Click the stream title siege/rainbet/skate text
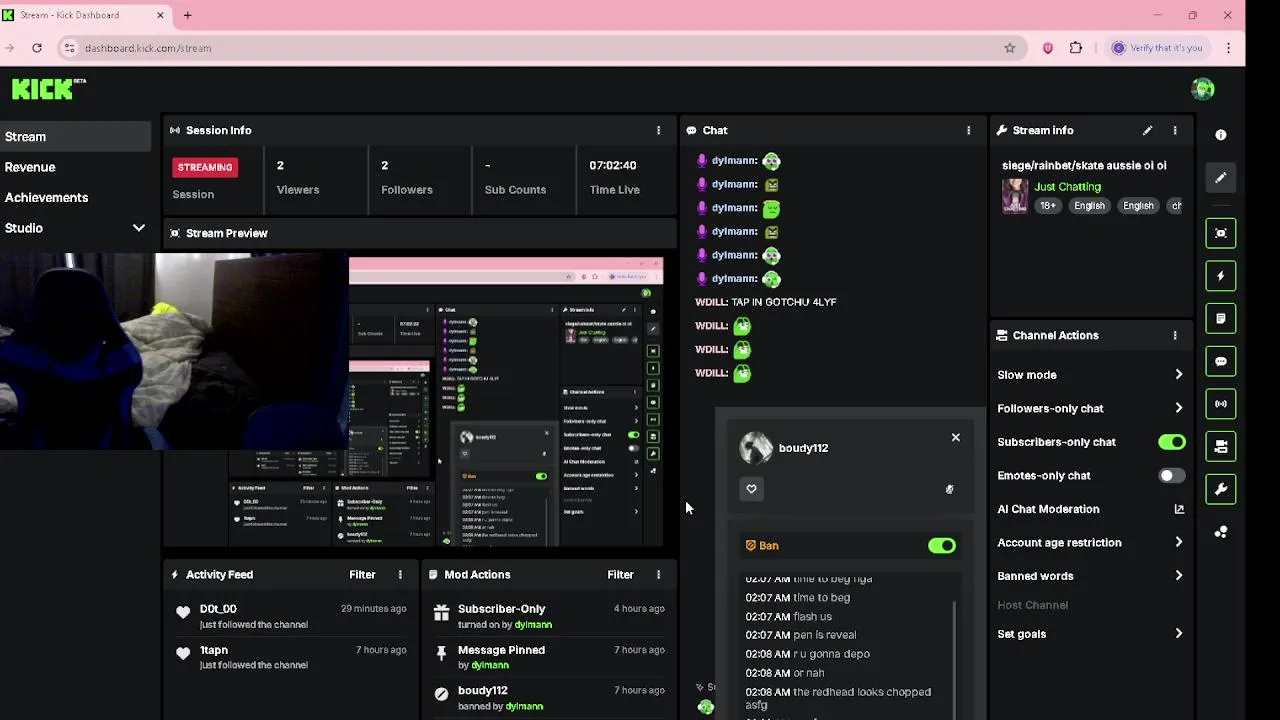1280x720 pixels. point(1084,166)
